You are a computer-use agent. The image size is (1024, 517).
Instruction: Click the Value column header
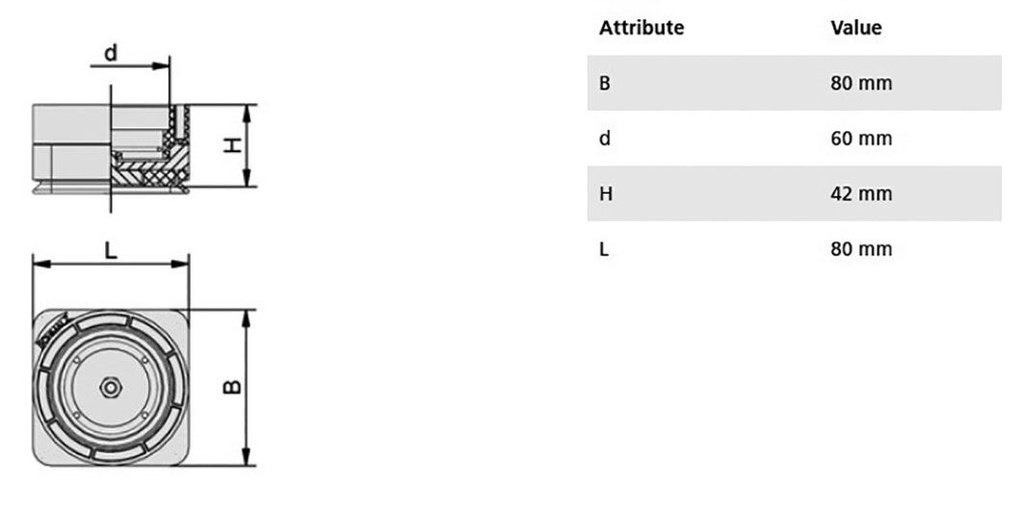[x=856, y=28]
